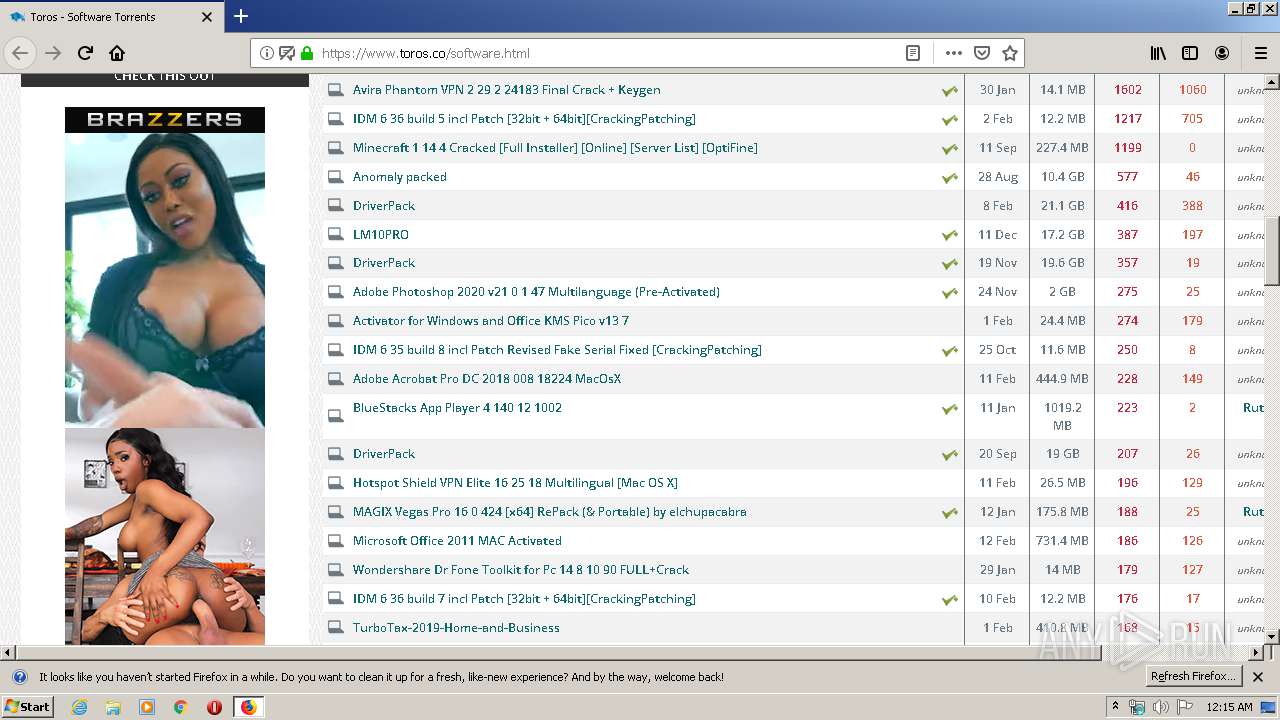Image resolution: width=1280 pixels, height=720 pixels.
Task: Click the 12:15 AM taskbar clock
Action: (1229, 707)
